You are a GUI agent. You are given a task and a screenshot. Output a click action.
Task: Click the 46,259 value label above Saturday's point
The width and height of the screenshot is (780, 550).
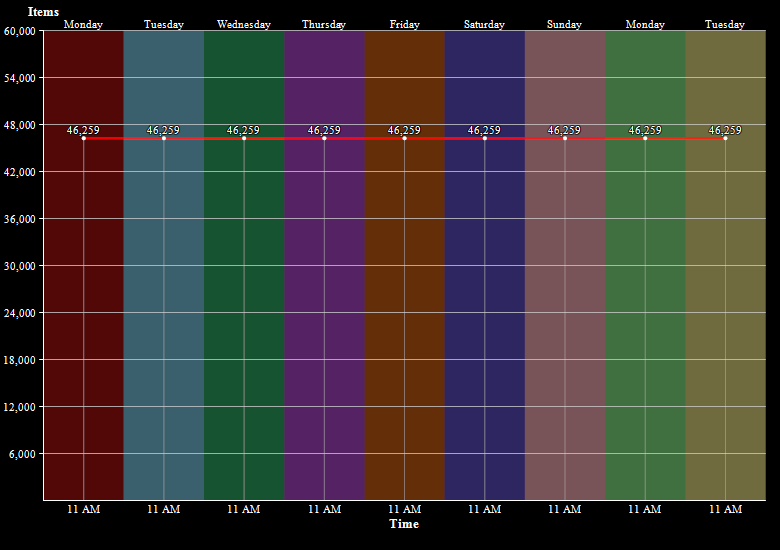point(484,130)
